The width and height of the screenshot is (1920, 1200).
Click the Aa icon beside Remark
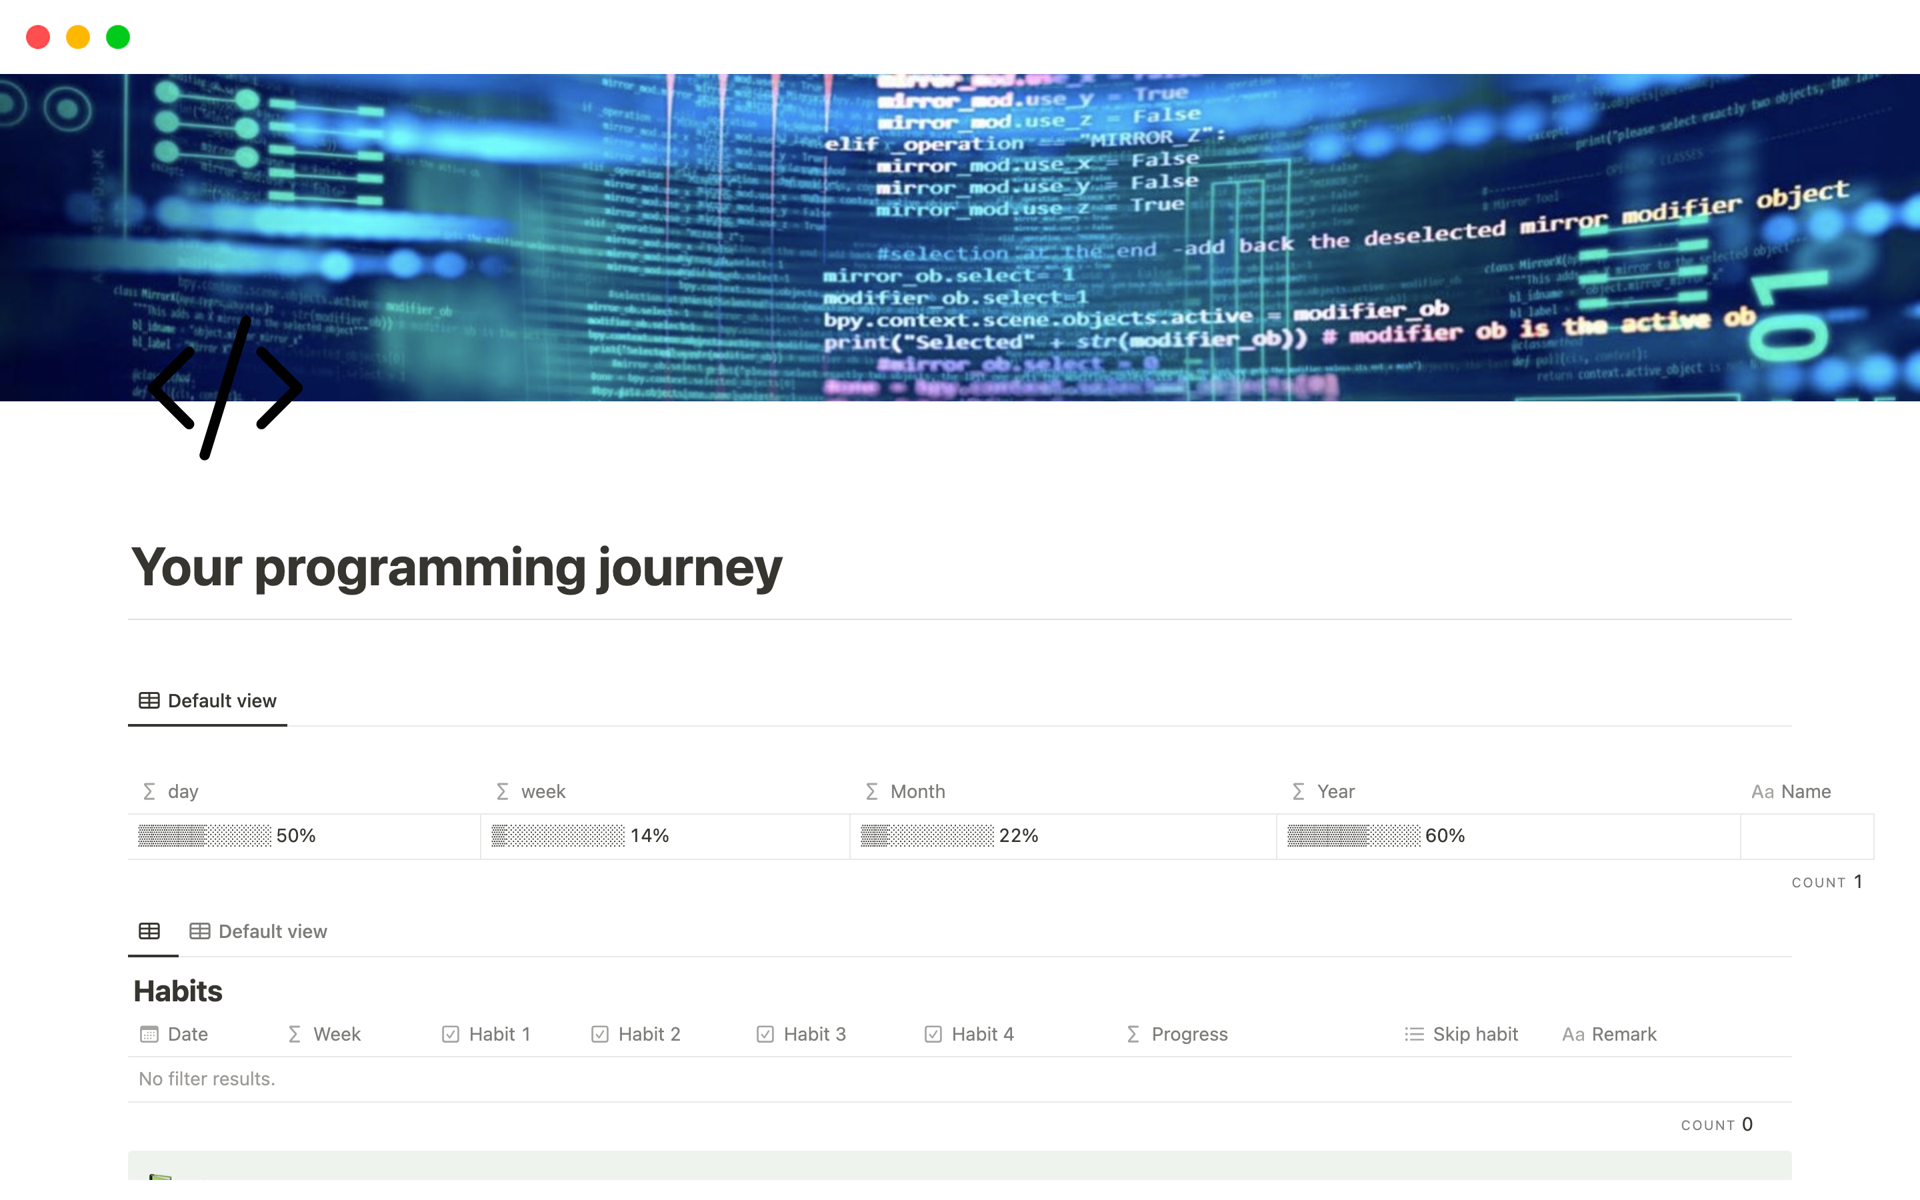(x=1572, y=1034)
